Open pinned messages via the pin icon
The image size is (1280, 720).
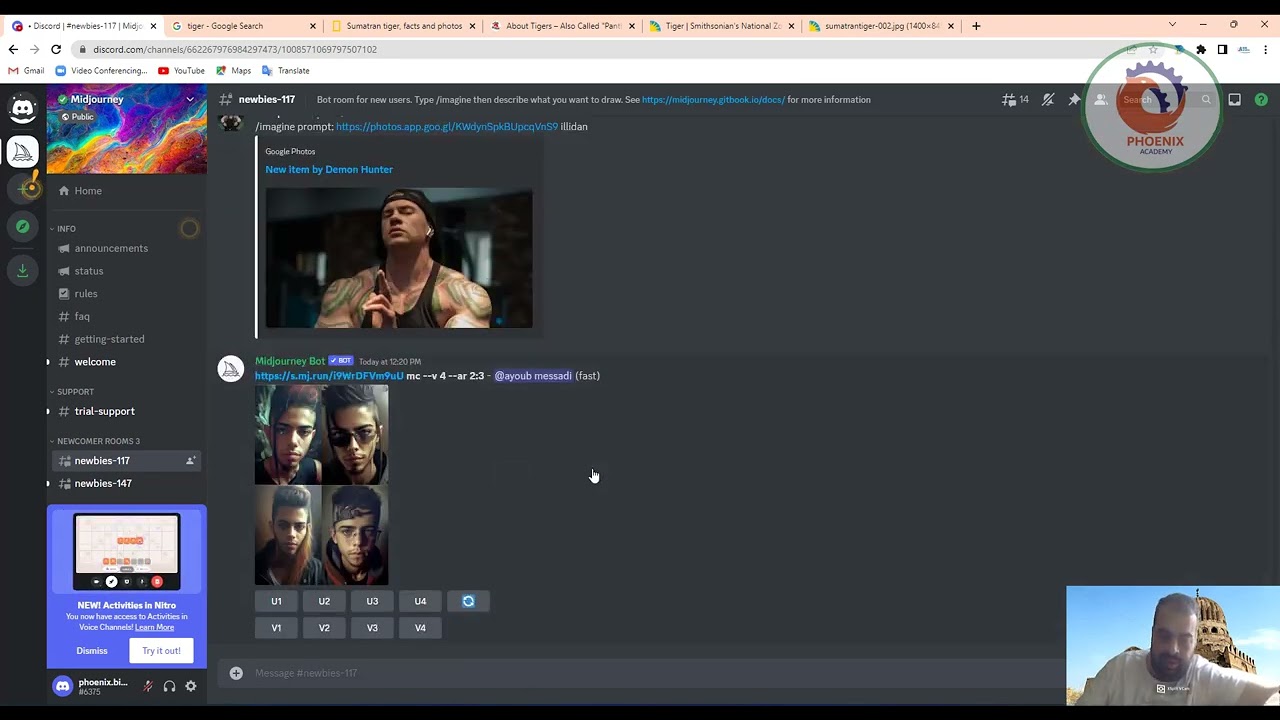pyautogui.click(x=1074, y=100)
